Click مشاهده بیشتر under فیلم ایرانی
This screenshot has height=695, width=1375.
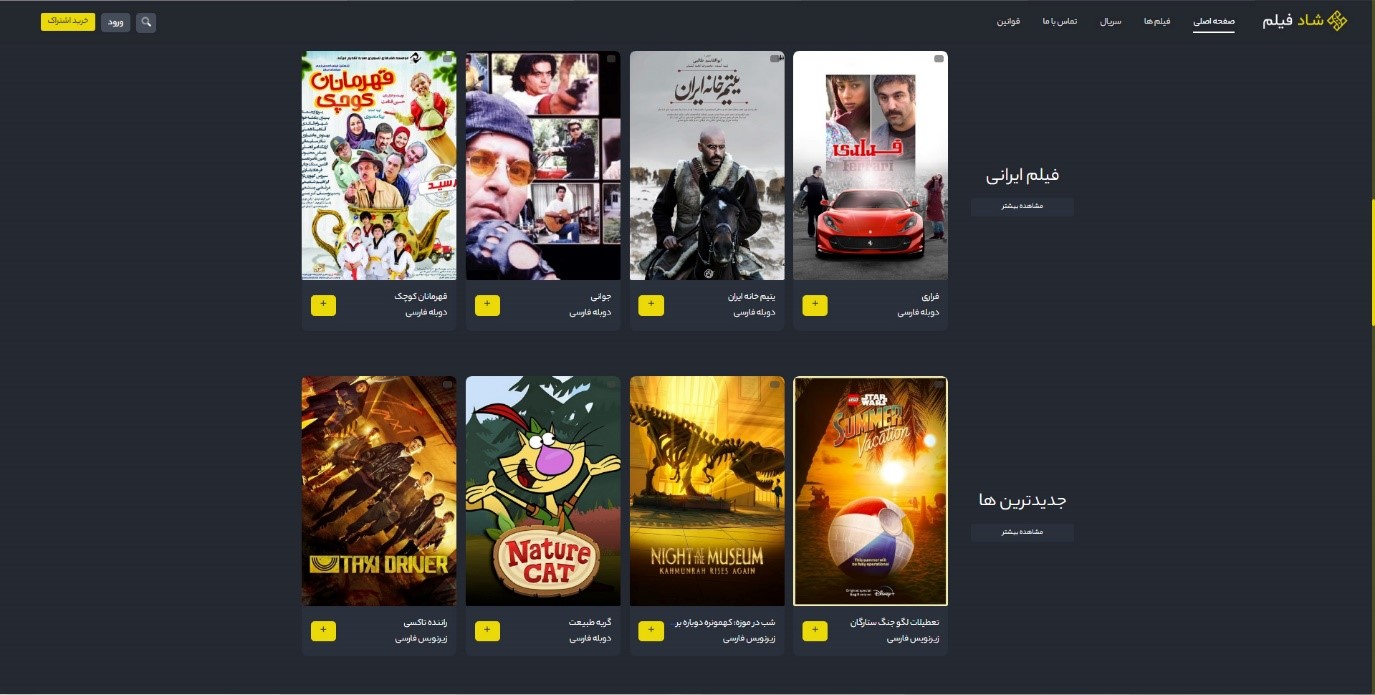[x=1022, y=207]
